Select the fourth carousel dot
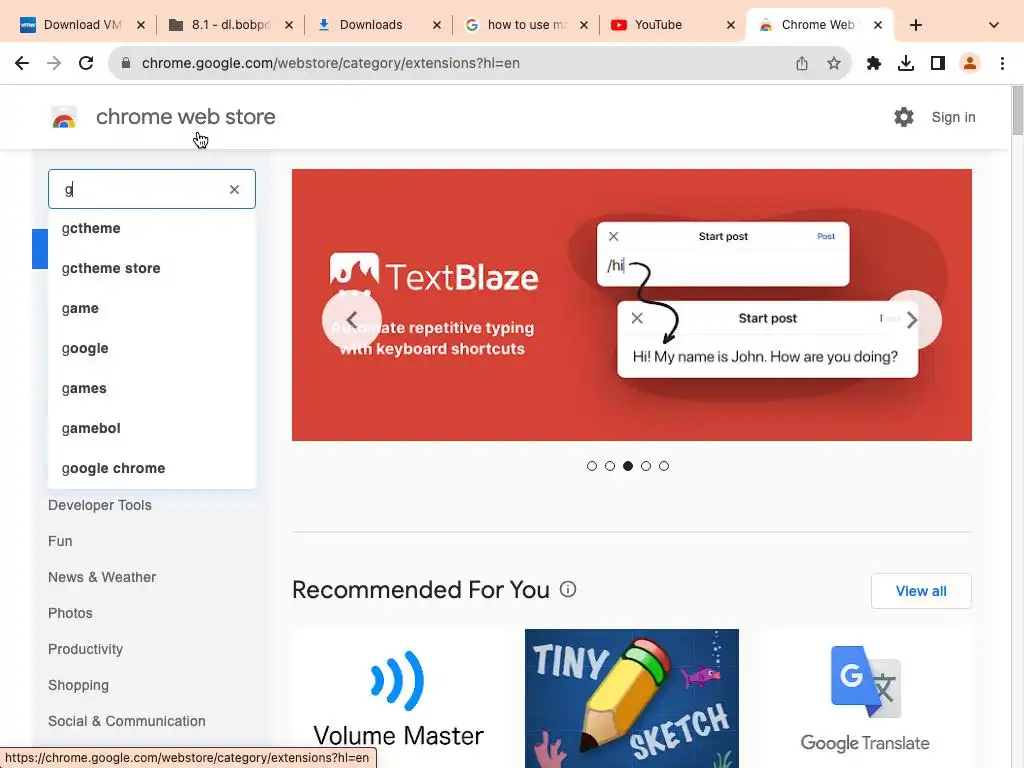 [x=646, y=466]
